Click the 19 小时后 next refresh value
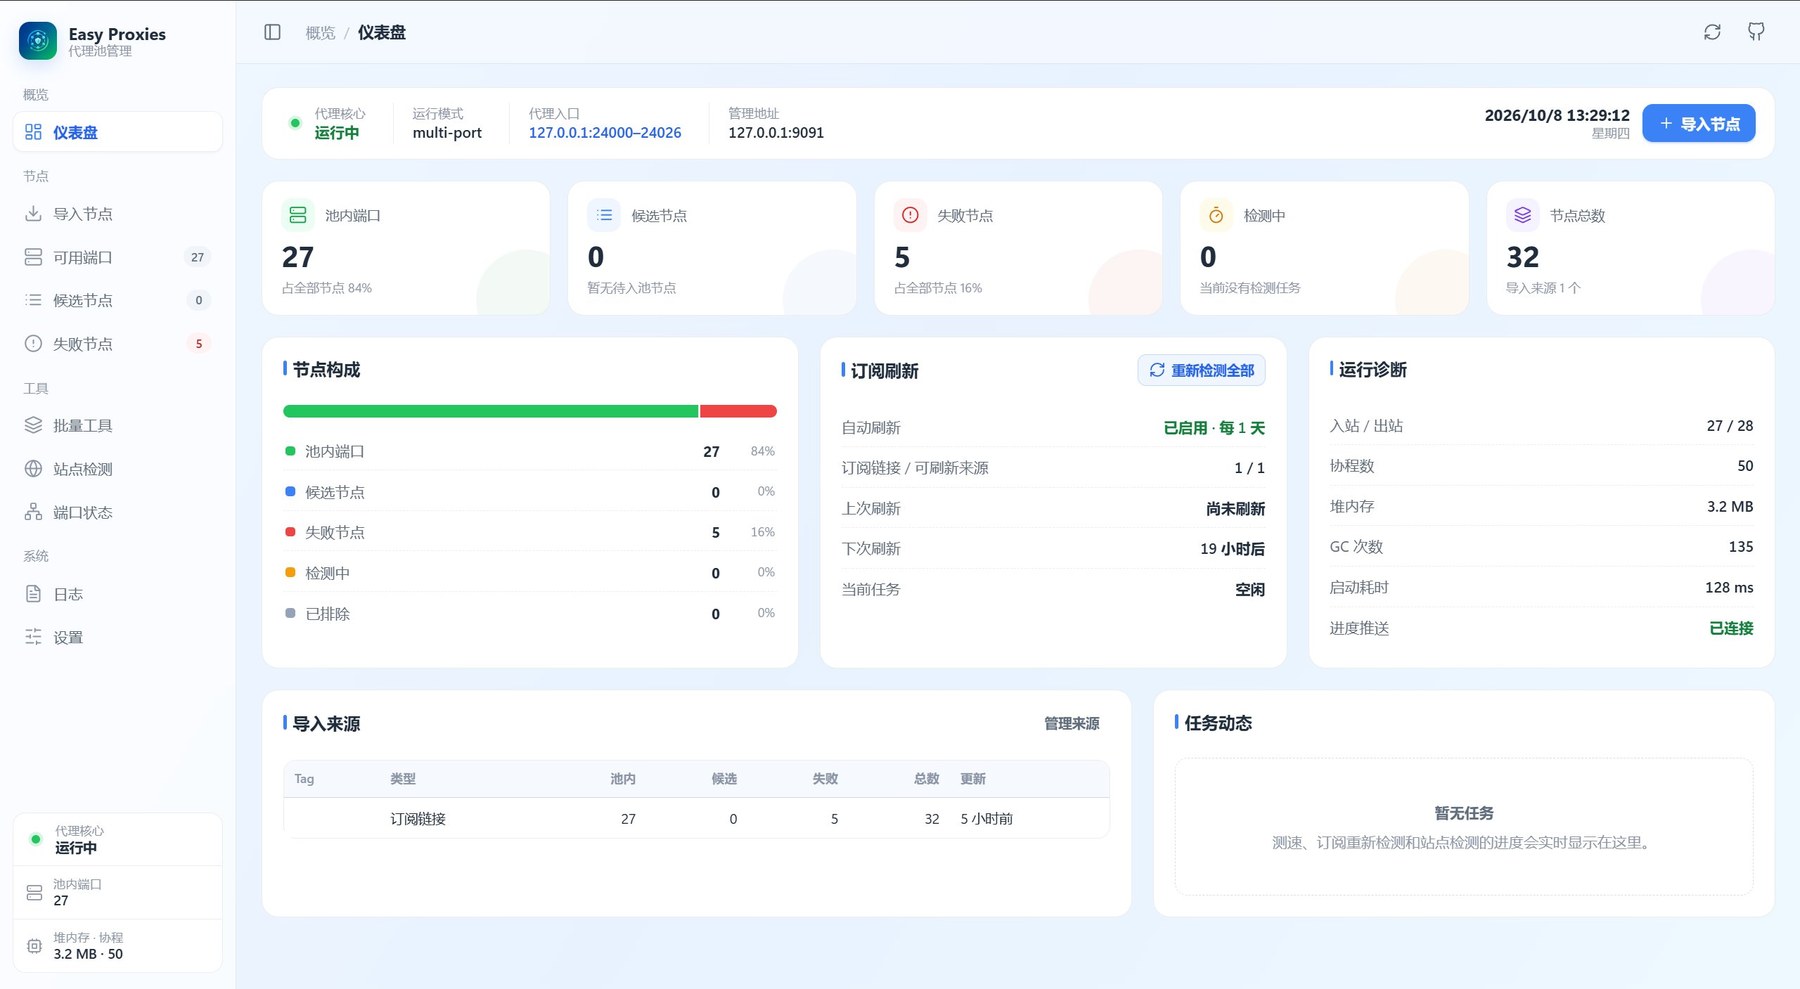 (x=1232, y=549)
